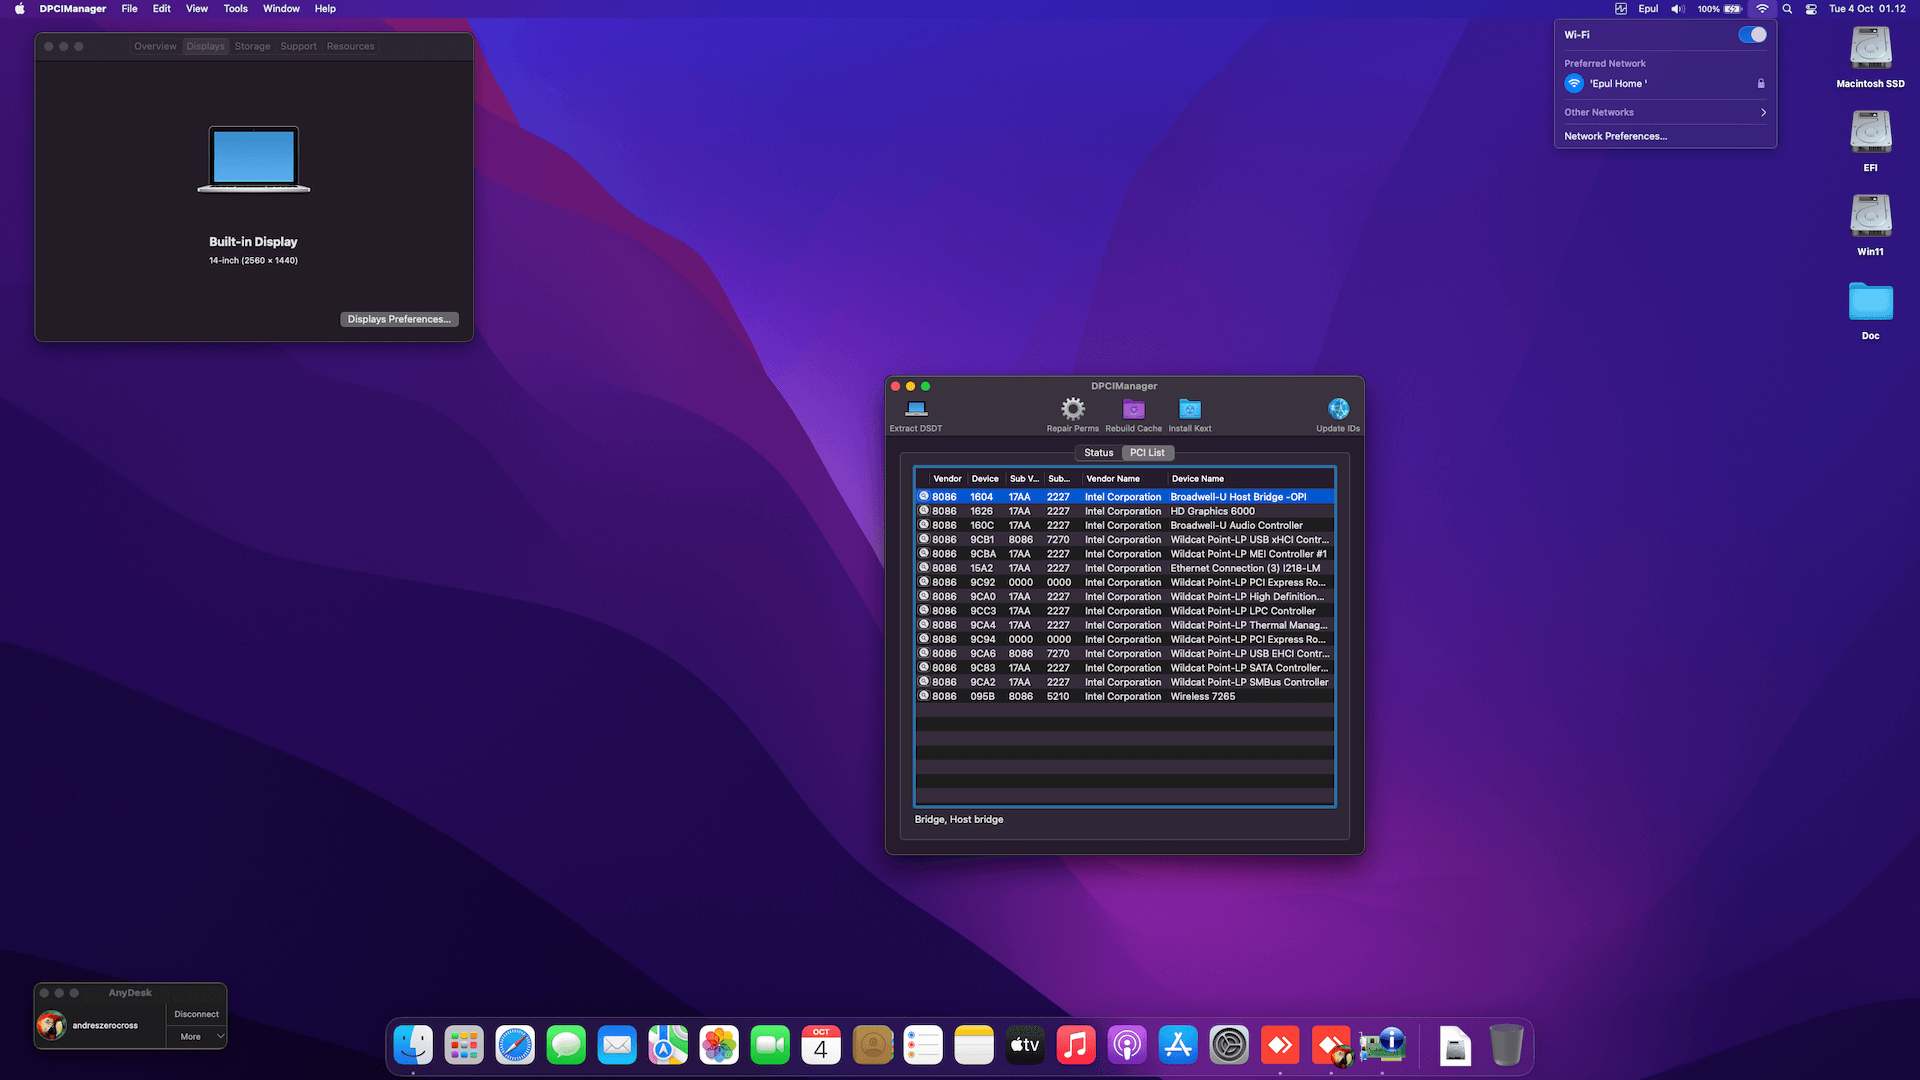
Task: Open the Support tab in About This Mac
Action: tap(298, 46)
